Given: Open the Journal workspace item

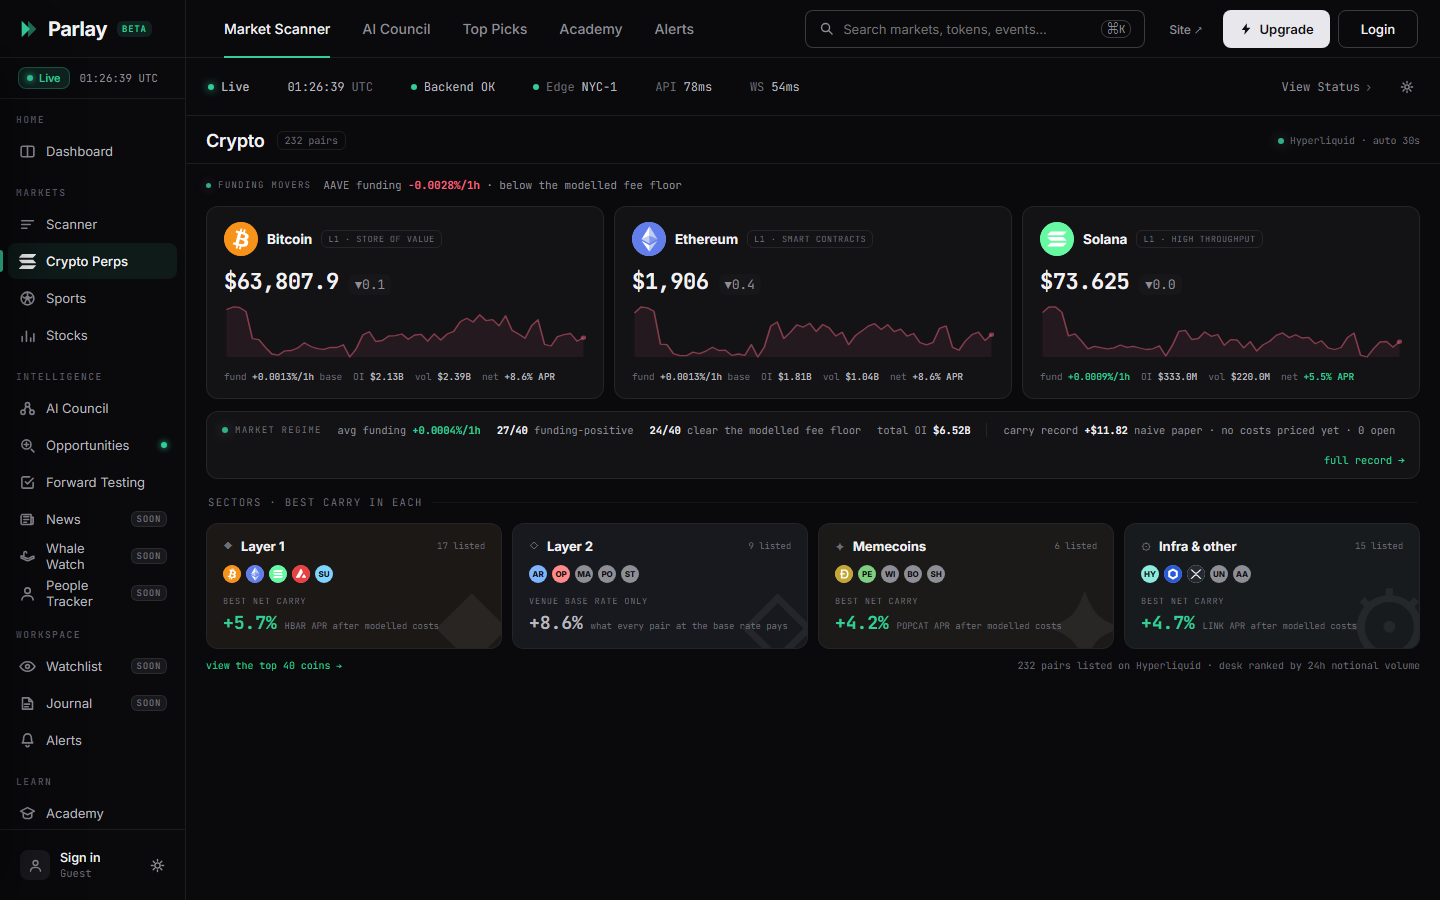Looking at the screenshot, I should pyautogui.click(x=92, y=704).
